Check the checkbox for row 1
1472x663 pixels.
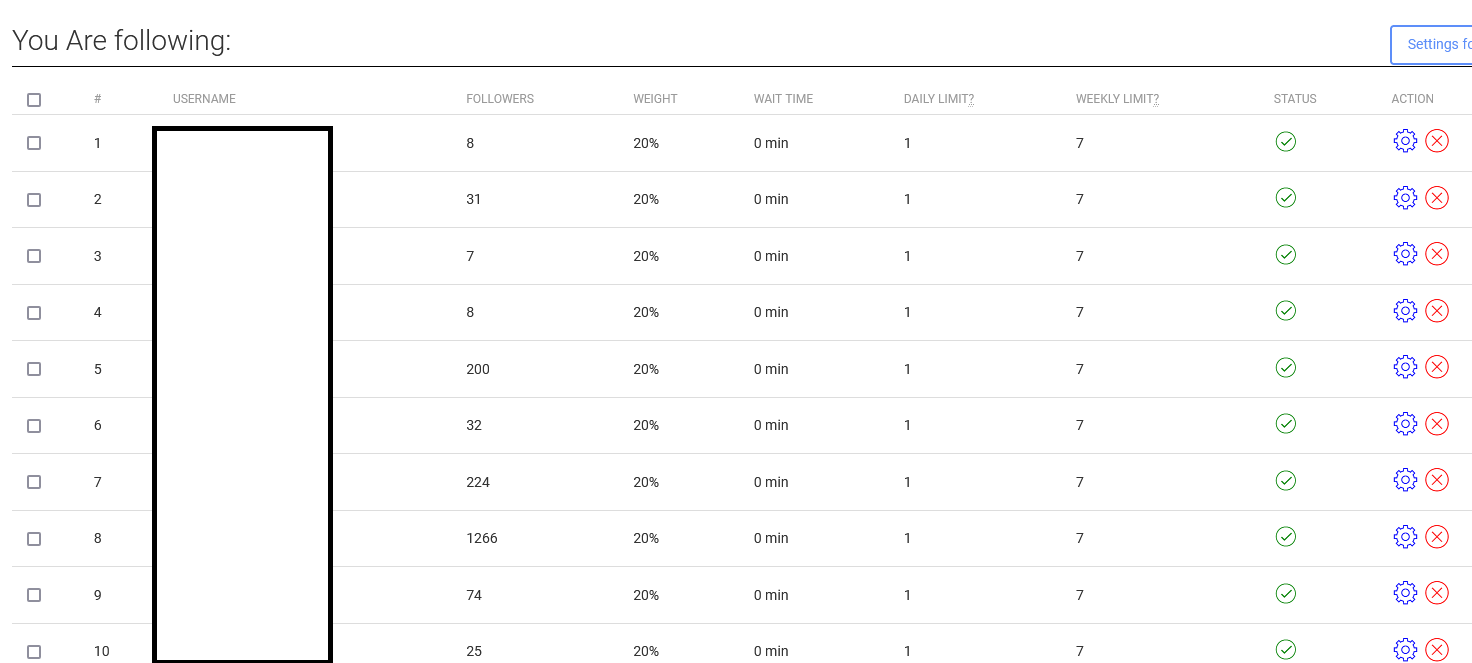click(34, 143)
